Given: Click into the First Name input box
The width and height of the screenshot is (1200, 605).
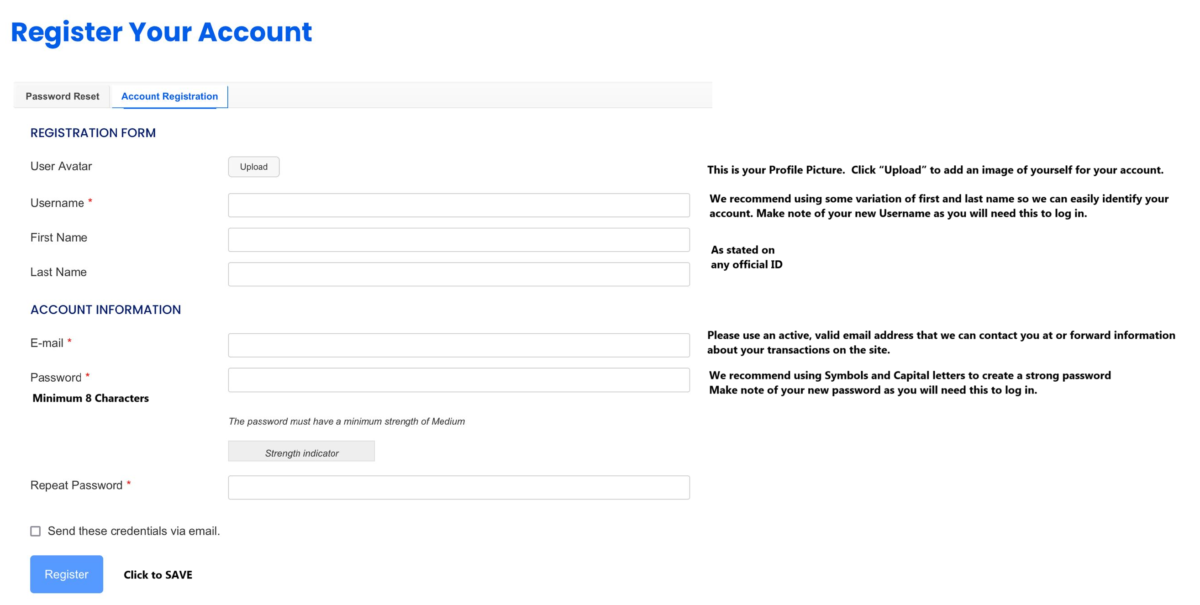Looking at the screenshot, I should pyautogui.click(x=459, y=240).
